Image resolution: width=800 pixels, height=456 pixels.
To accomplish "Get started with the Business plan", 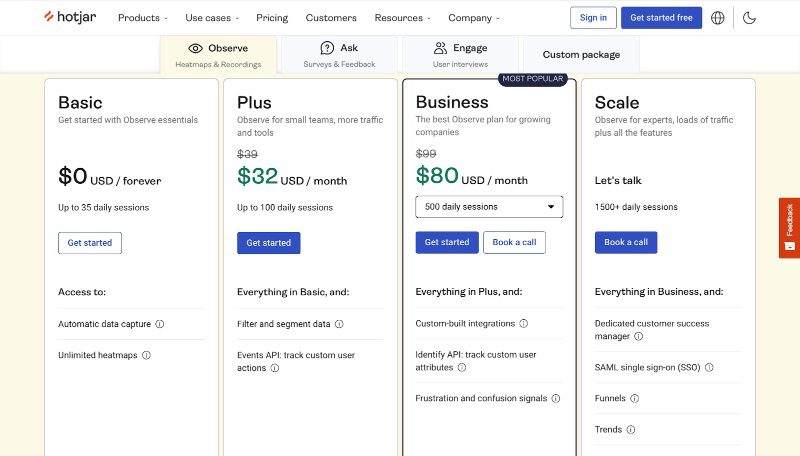I will click(x=447, y=242).
